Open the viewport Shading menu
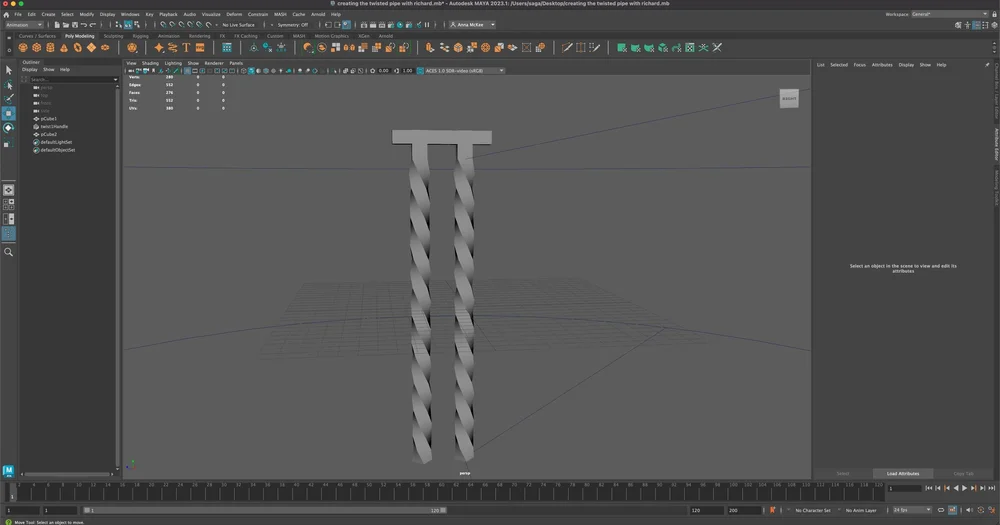1000x525 pixels. click(150, 63)
